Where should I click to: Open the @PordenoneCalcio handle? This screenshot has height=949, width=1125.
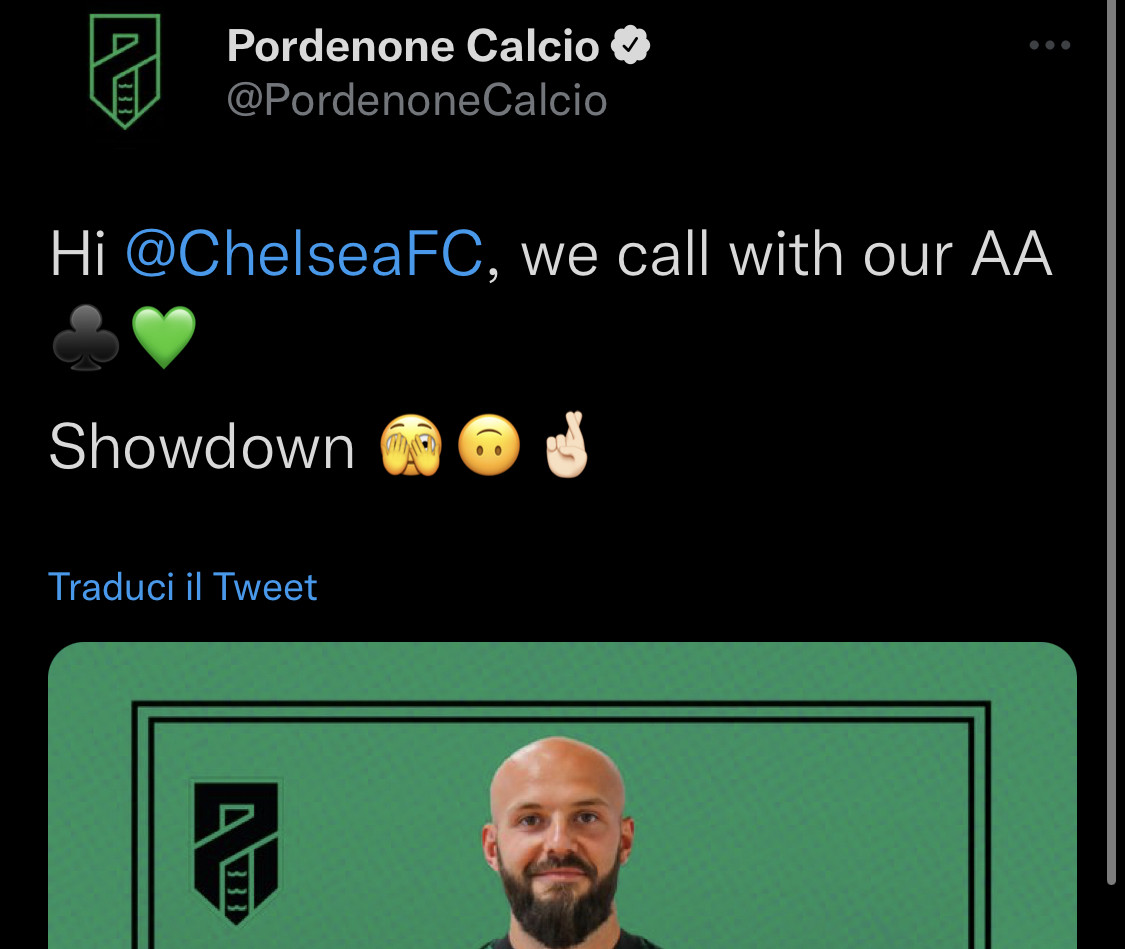[417, 100]
